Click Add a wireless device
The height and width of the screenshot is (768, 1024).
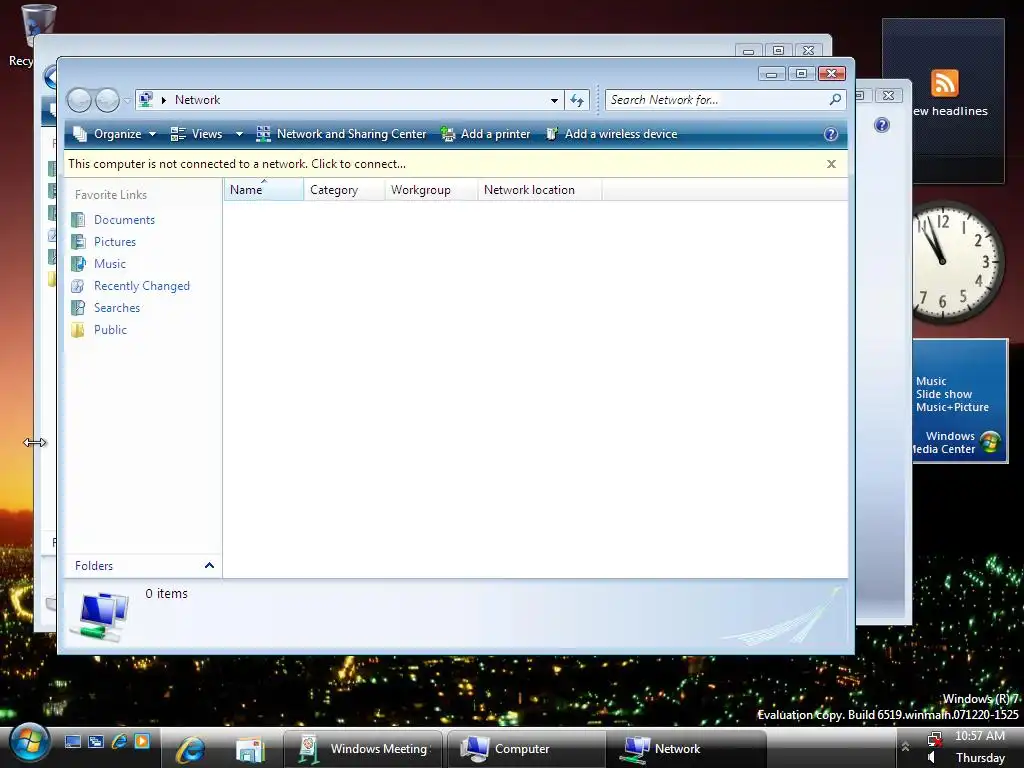point(611,134)
